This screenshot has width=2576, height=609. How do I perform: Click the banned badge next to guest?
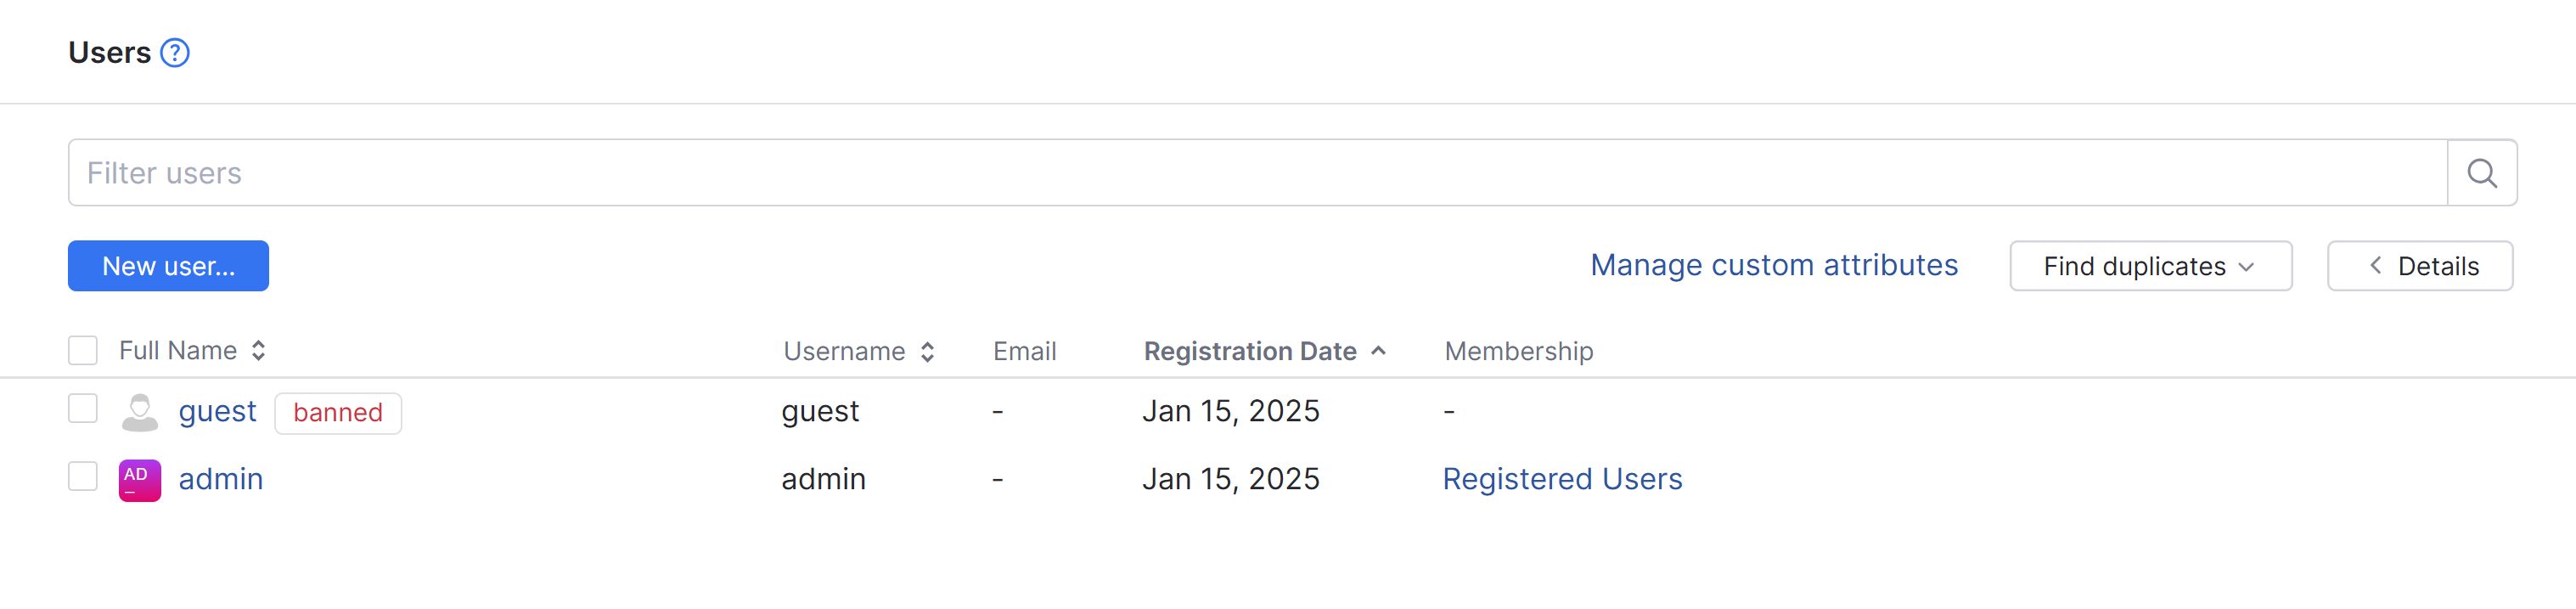point(337,412)
